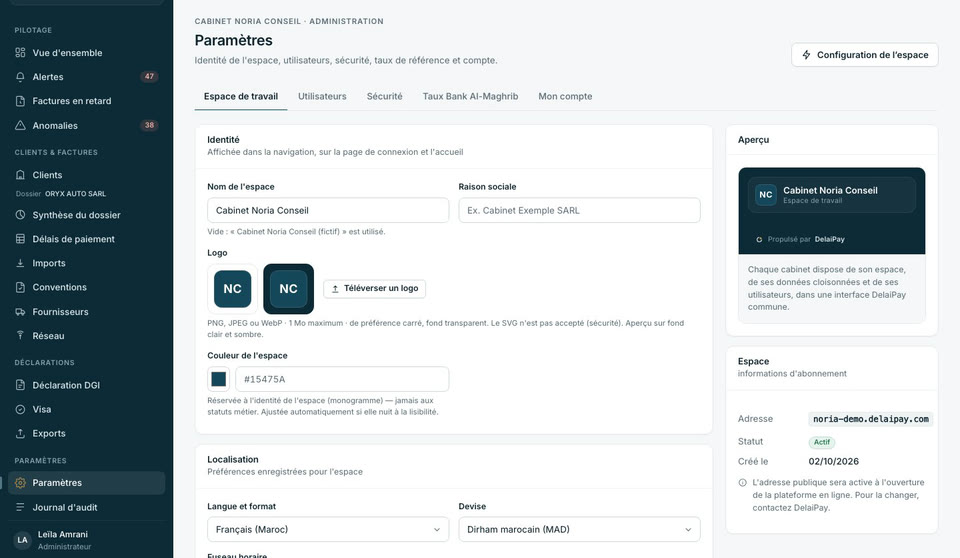Click the upload arrow in Téléverser button
Screen dimensions: 960x558
click(335, 288)
